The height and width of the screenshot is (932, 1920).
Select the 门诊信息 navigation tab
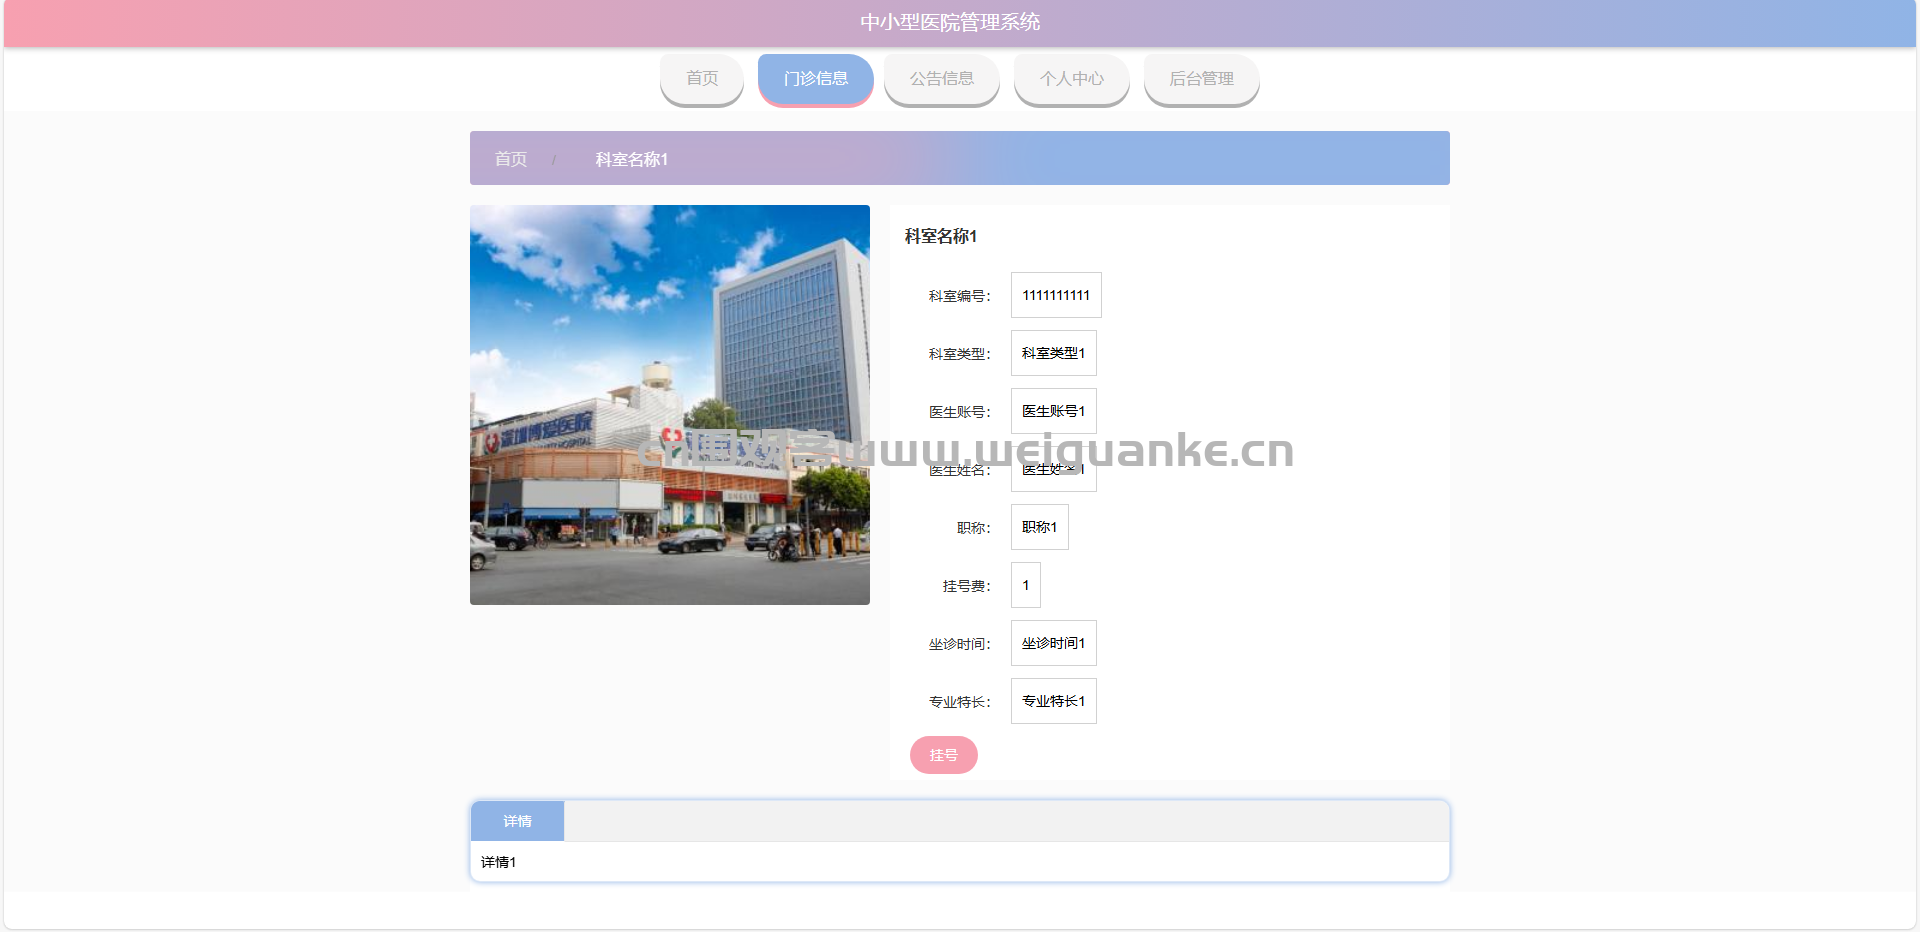click(x=816, y=79)
